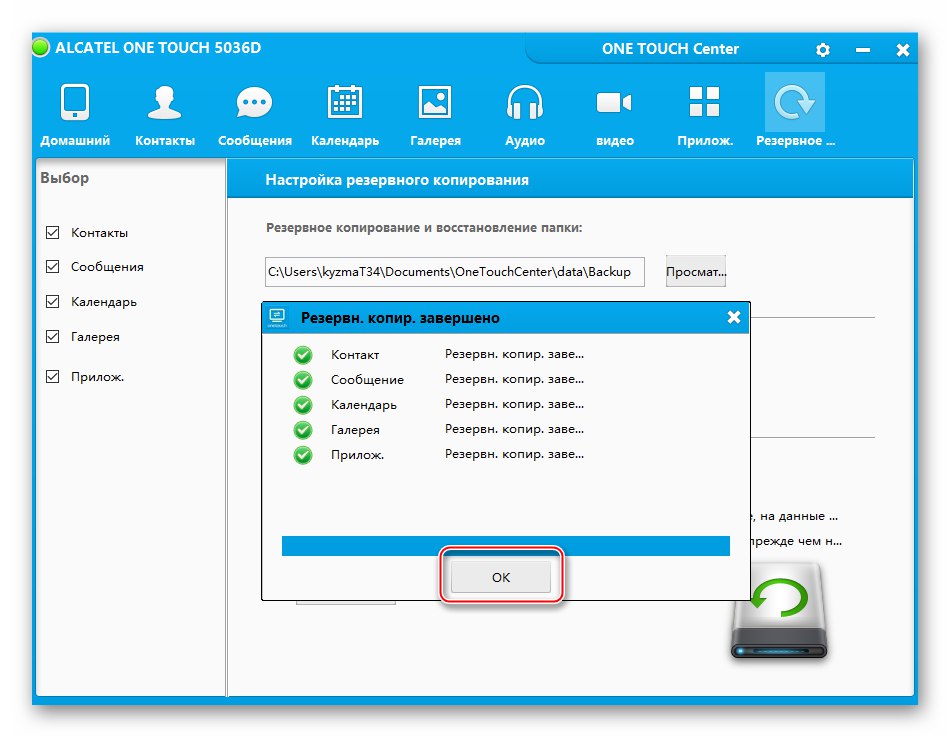The image size is (950, 737).
Task: Click green check icon next to Календарь row
Action: click(303, 405)
